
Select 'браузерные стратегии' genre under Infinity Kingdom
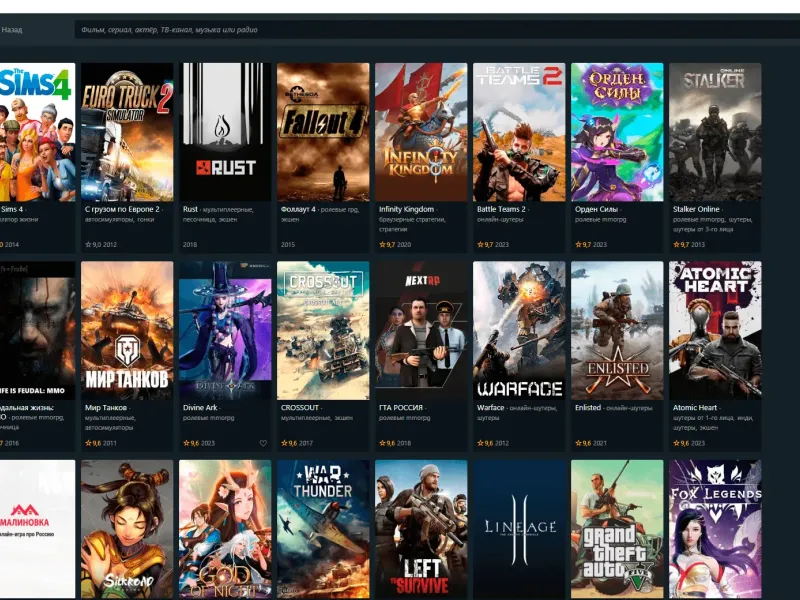click(x=412, y=219)
